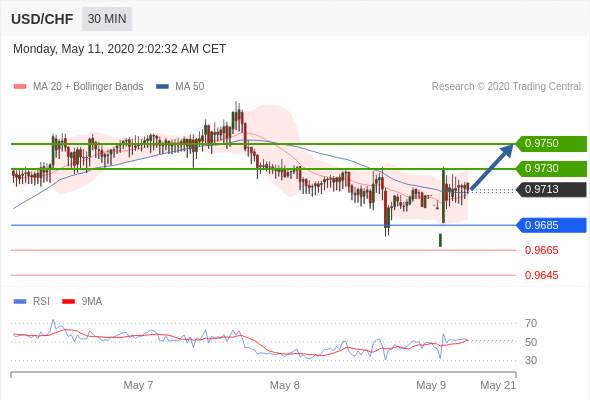This screenshot has width=590, height=400.
Task: Click the Research © 2020 Trading Central credit
Action: pyautogui.click(x=506, y=87)
